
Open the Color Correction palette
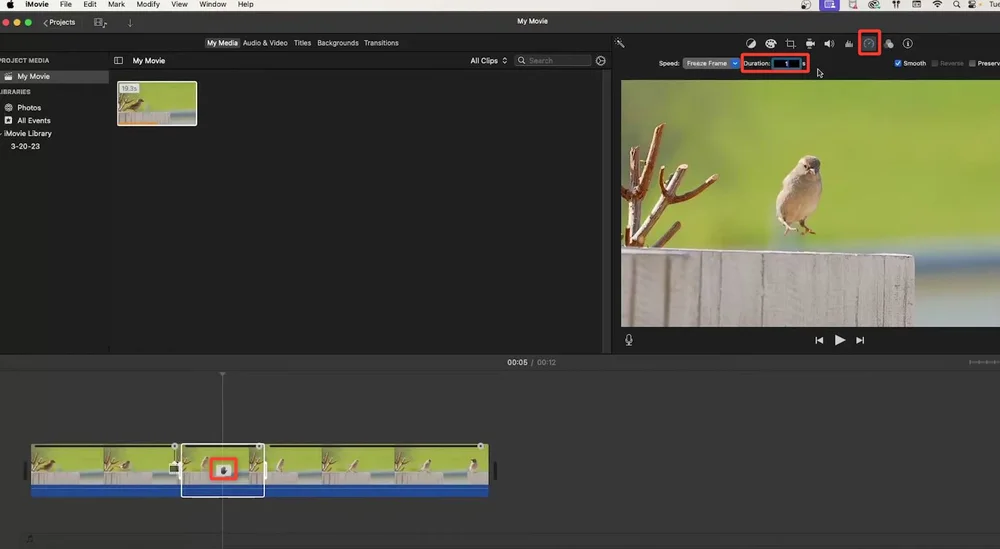(x=771, y=44)
